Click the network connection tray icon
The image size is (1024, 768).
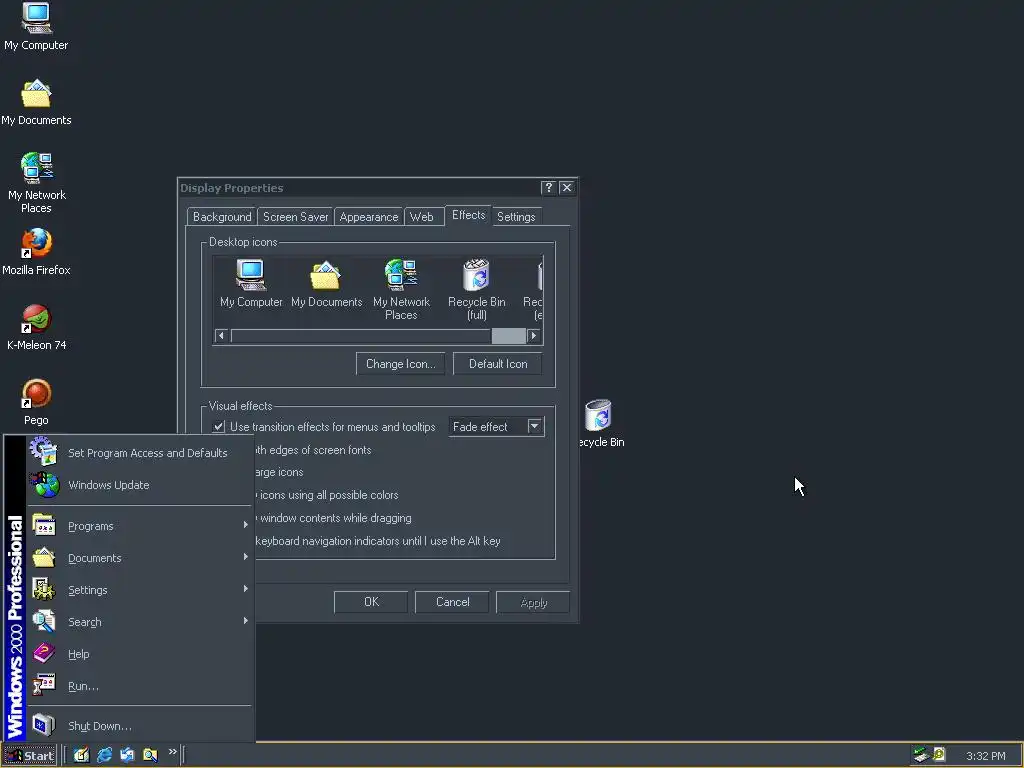[x=921, y=755]
